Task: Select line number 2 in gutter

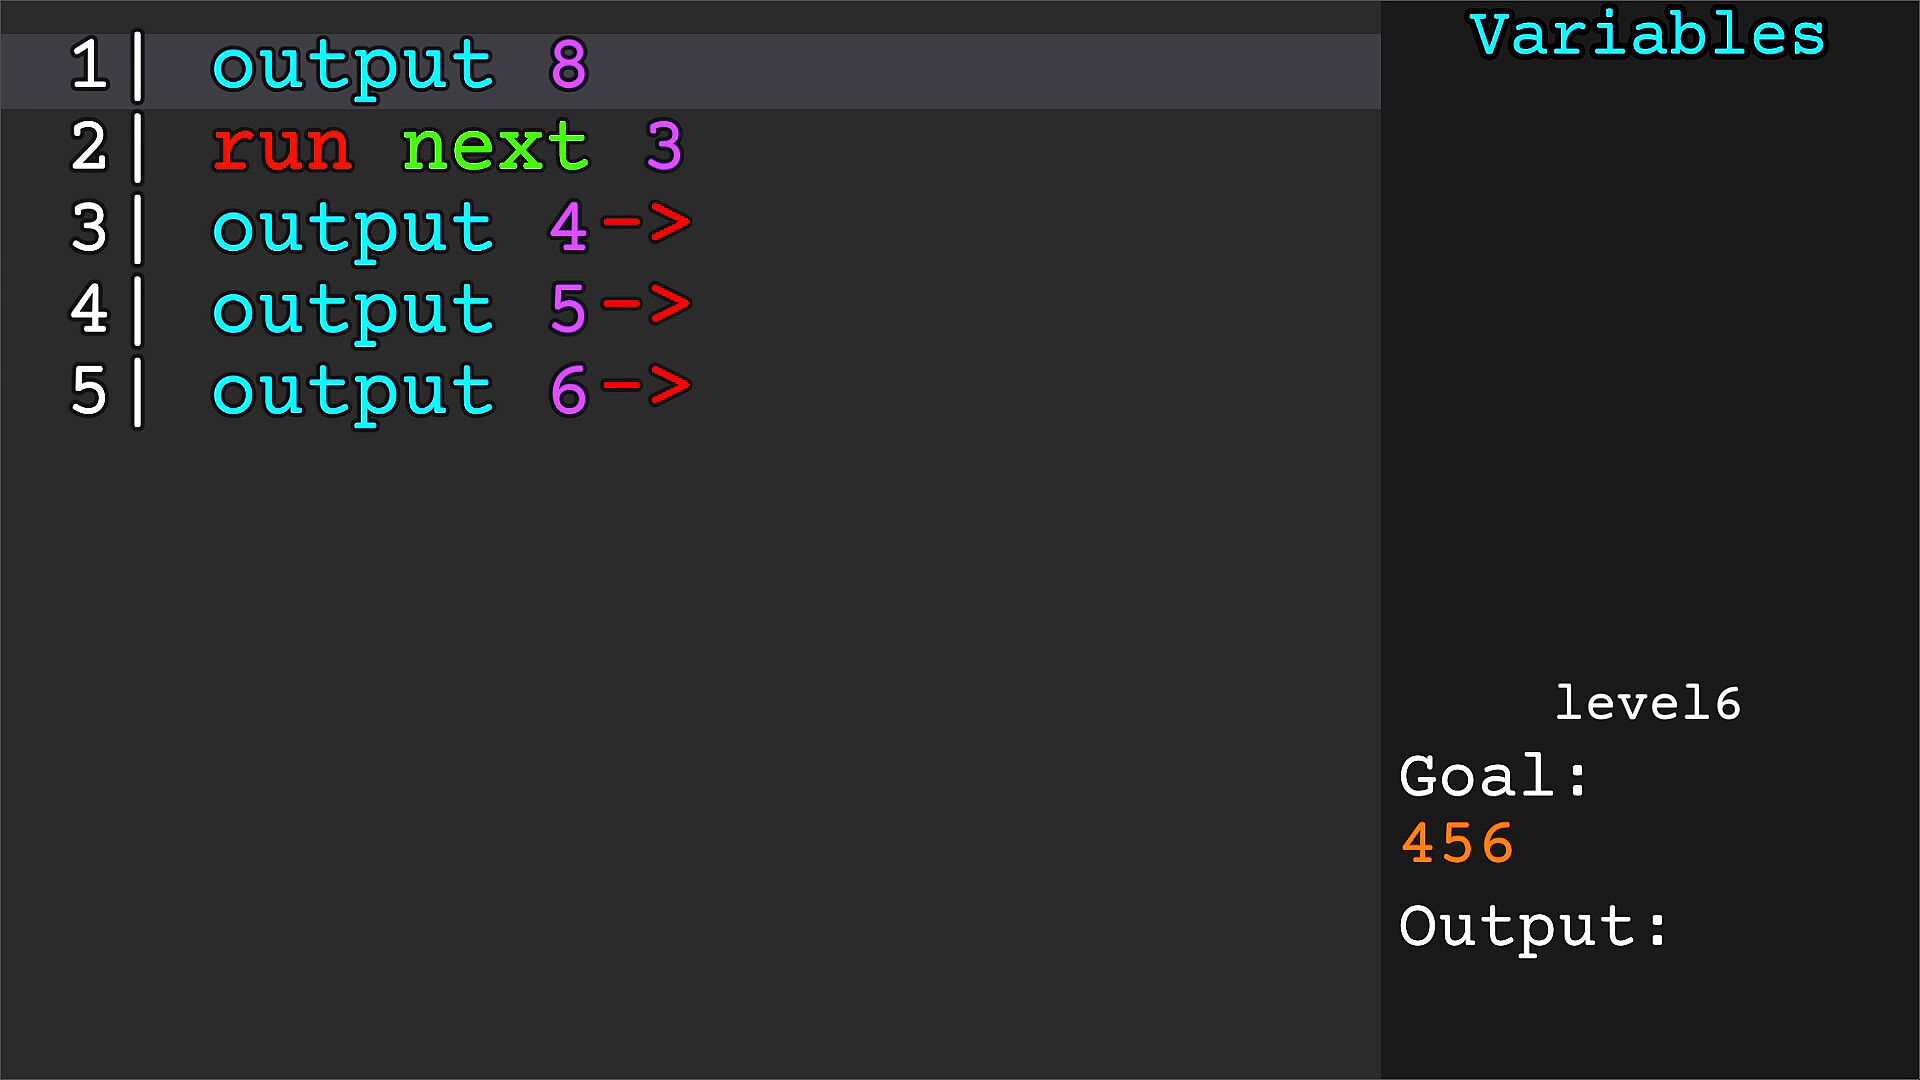Action: (89, 147)
